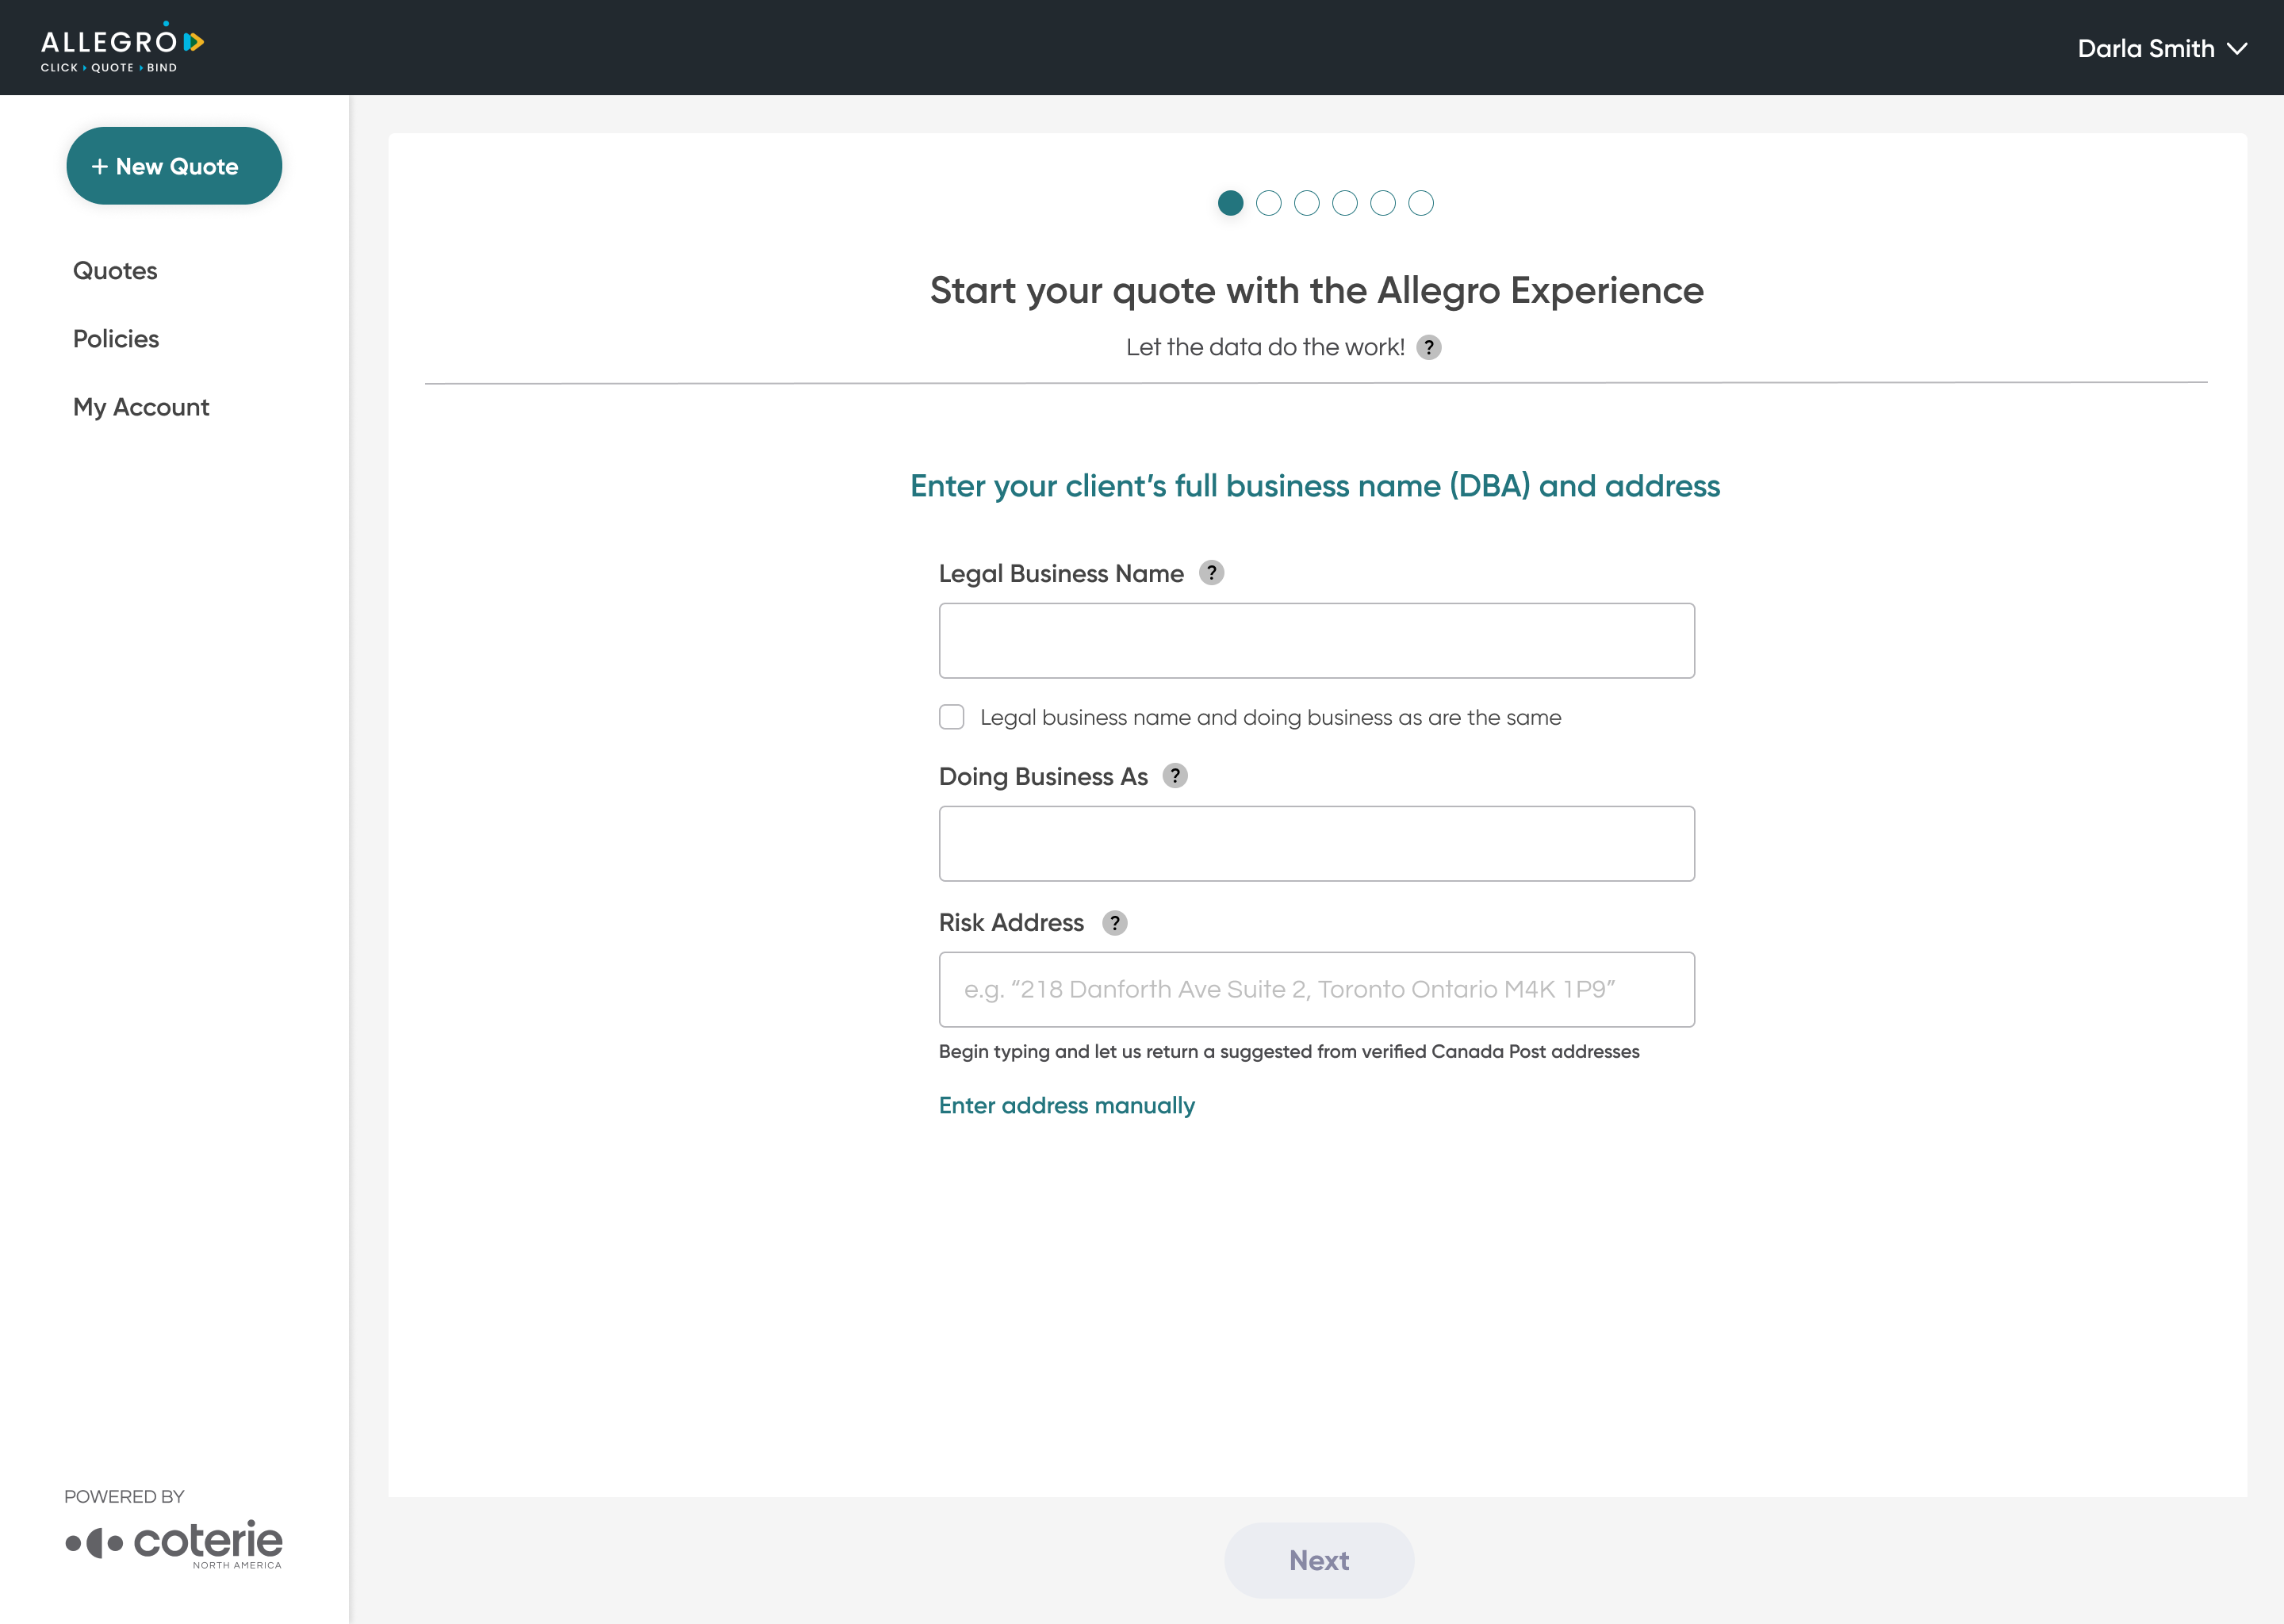Open My Account from sidebar
The width and height of the screenshot is (2284, 1624).
point(141,407)
